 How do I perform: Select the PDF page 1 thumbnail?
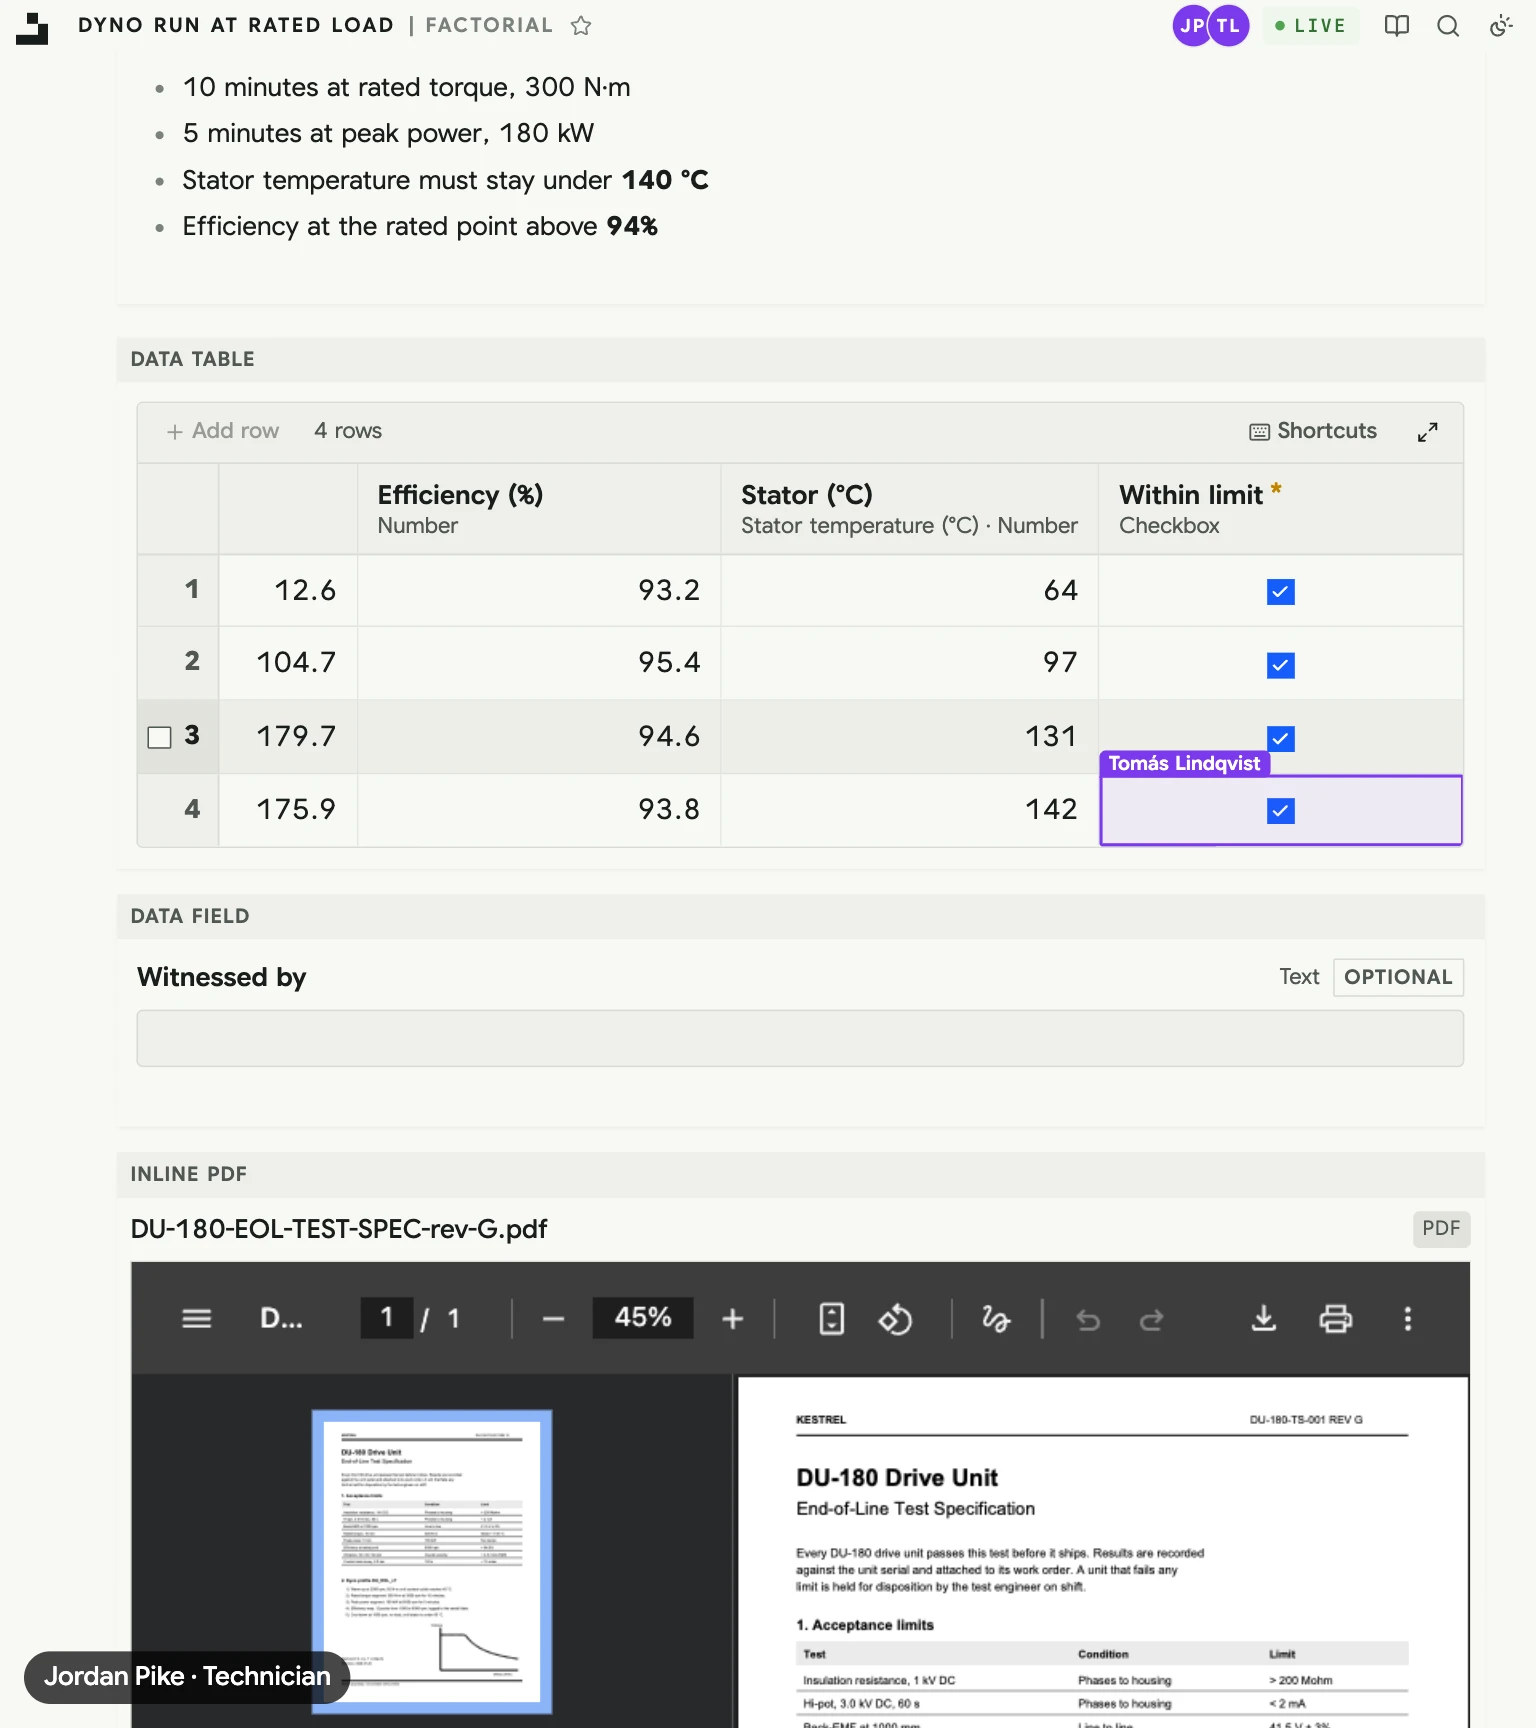click(432, 1561)
